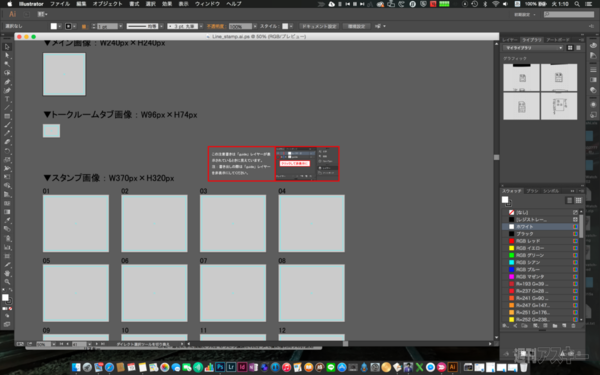Select the Selection tool
This screenshot has height=375, width=600.
(x=7, y=47)
